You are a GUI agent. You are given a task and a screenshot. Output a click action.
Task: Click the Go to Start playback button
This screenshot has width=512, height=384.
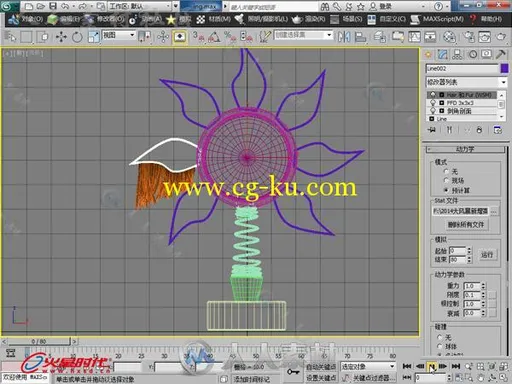(407, 366)
